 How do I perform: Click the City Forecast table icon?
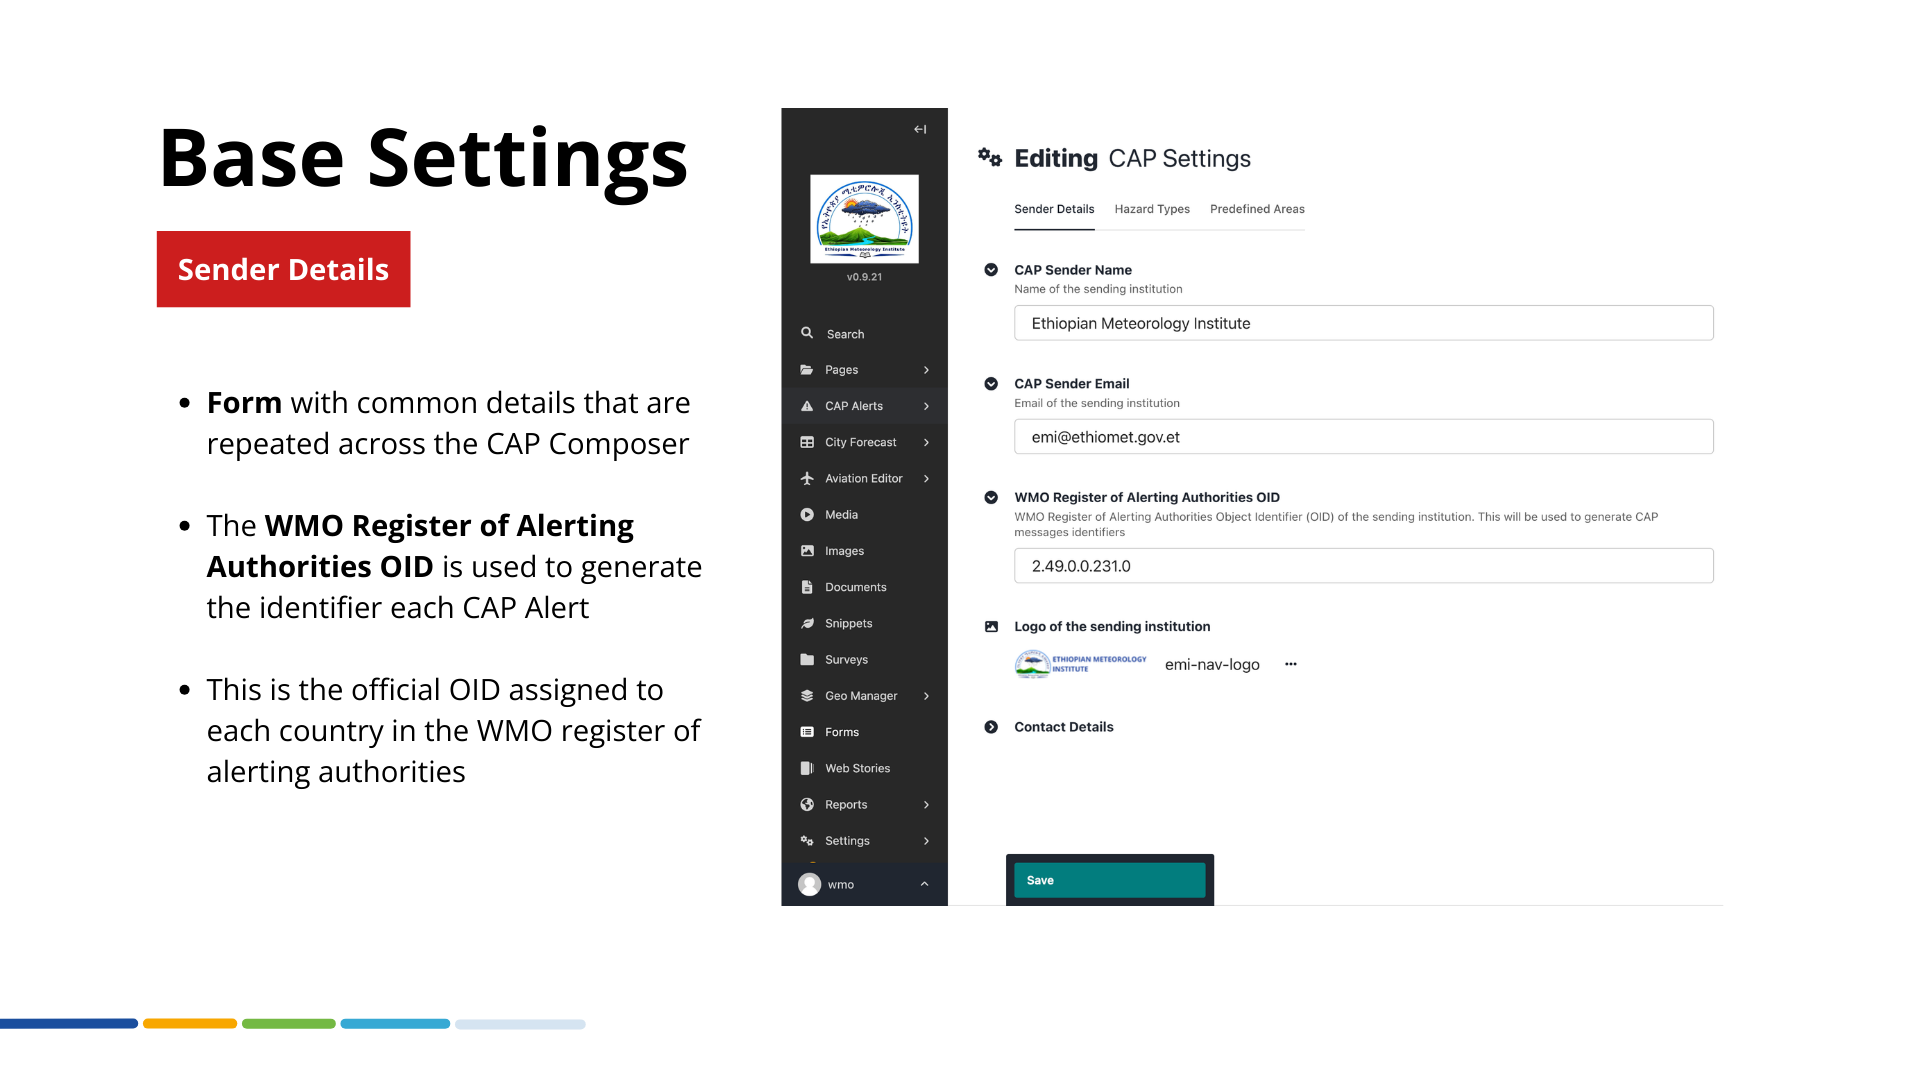[807, 442]
